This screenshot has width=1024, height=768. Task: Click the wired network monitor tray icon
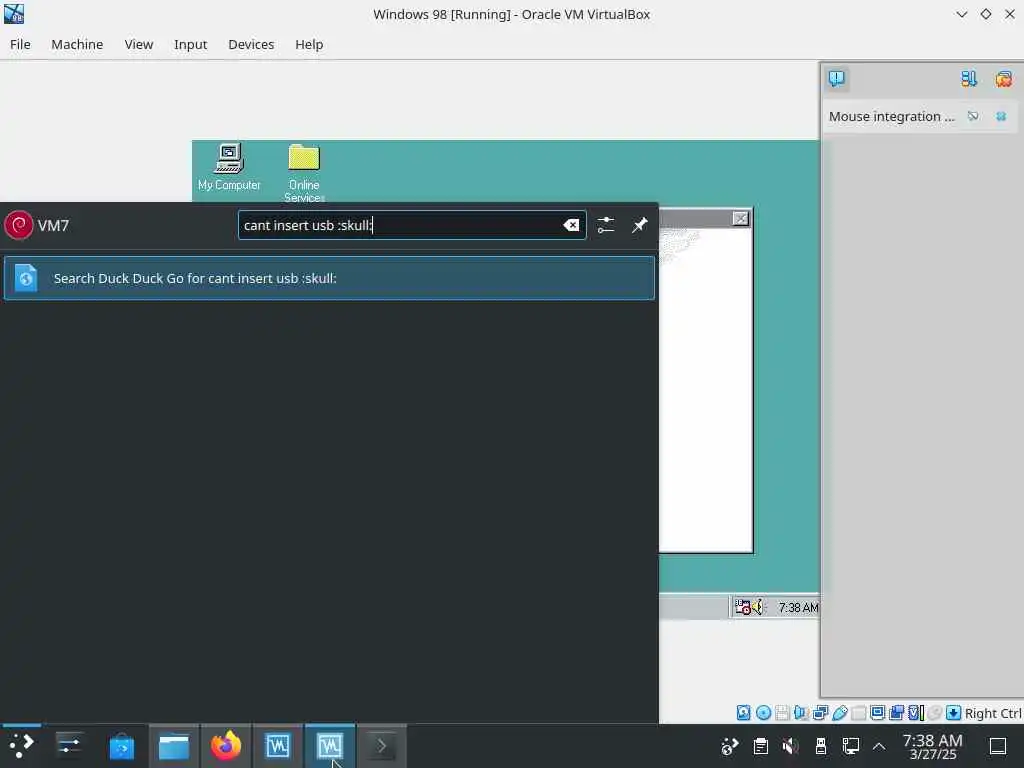click(850, 746)
